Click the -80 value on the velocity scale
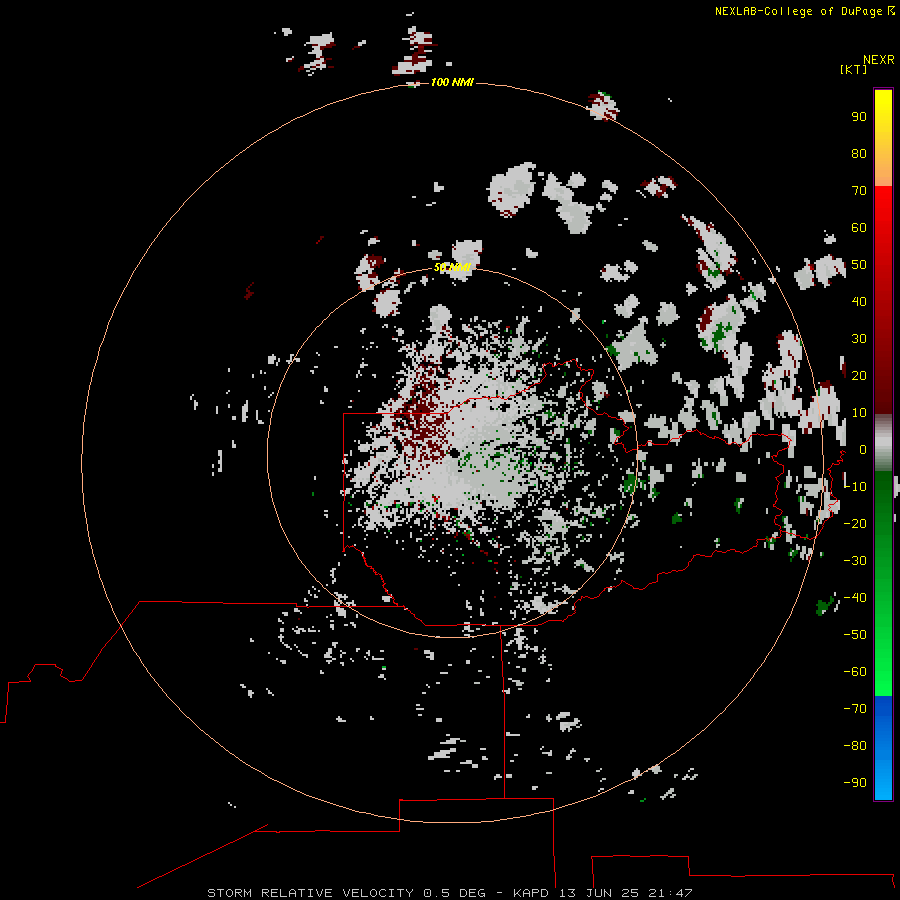The width and height of the screenshot is (900, 900). click(x=855, y=746)
